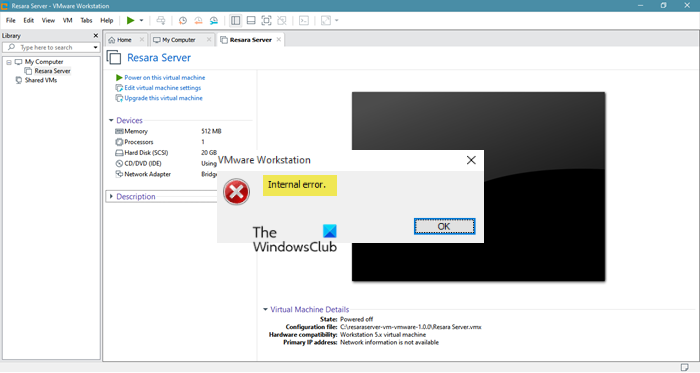Toggle the thumbnail bar view icon

[x=251, y=21]
